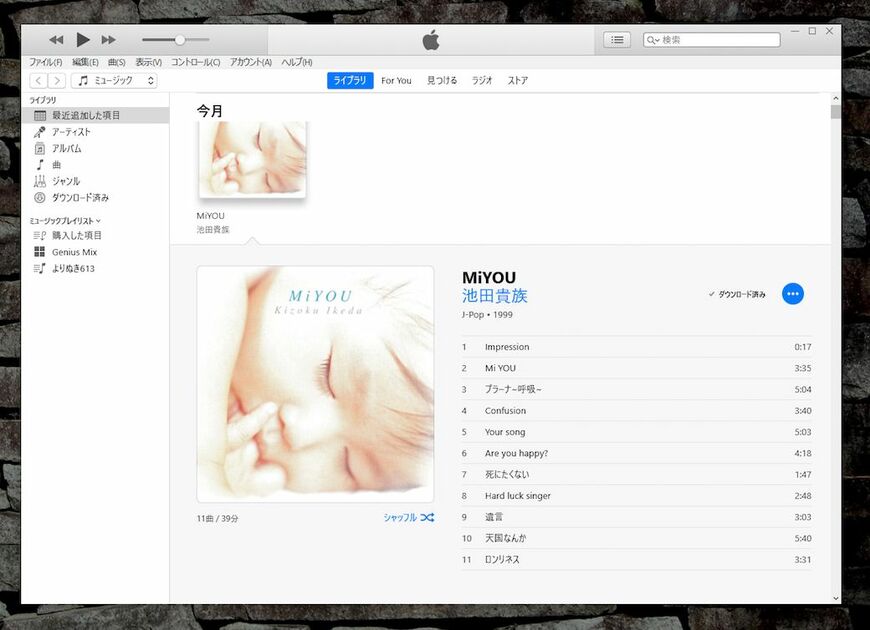Image resolution: width=870 pixels, height=630 pixels.
Task: Switch to the ラジオ tab
Action: [482, 80]
